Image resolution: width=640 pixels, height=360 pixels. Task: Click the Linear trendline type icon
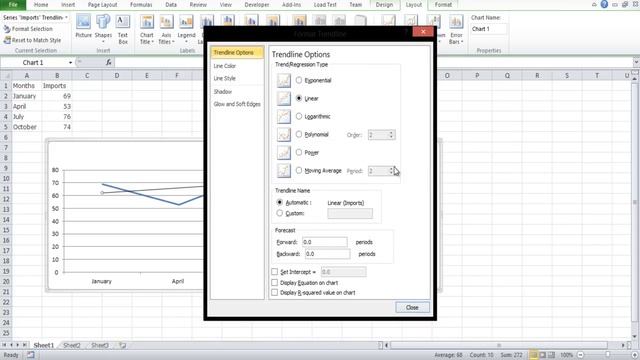pyautogui.click(x=284, y=98)
